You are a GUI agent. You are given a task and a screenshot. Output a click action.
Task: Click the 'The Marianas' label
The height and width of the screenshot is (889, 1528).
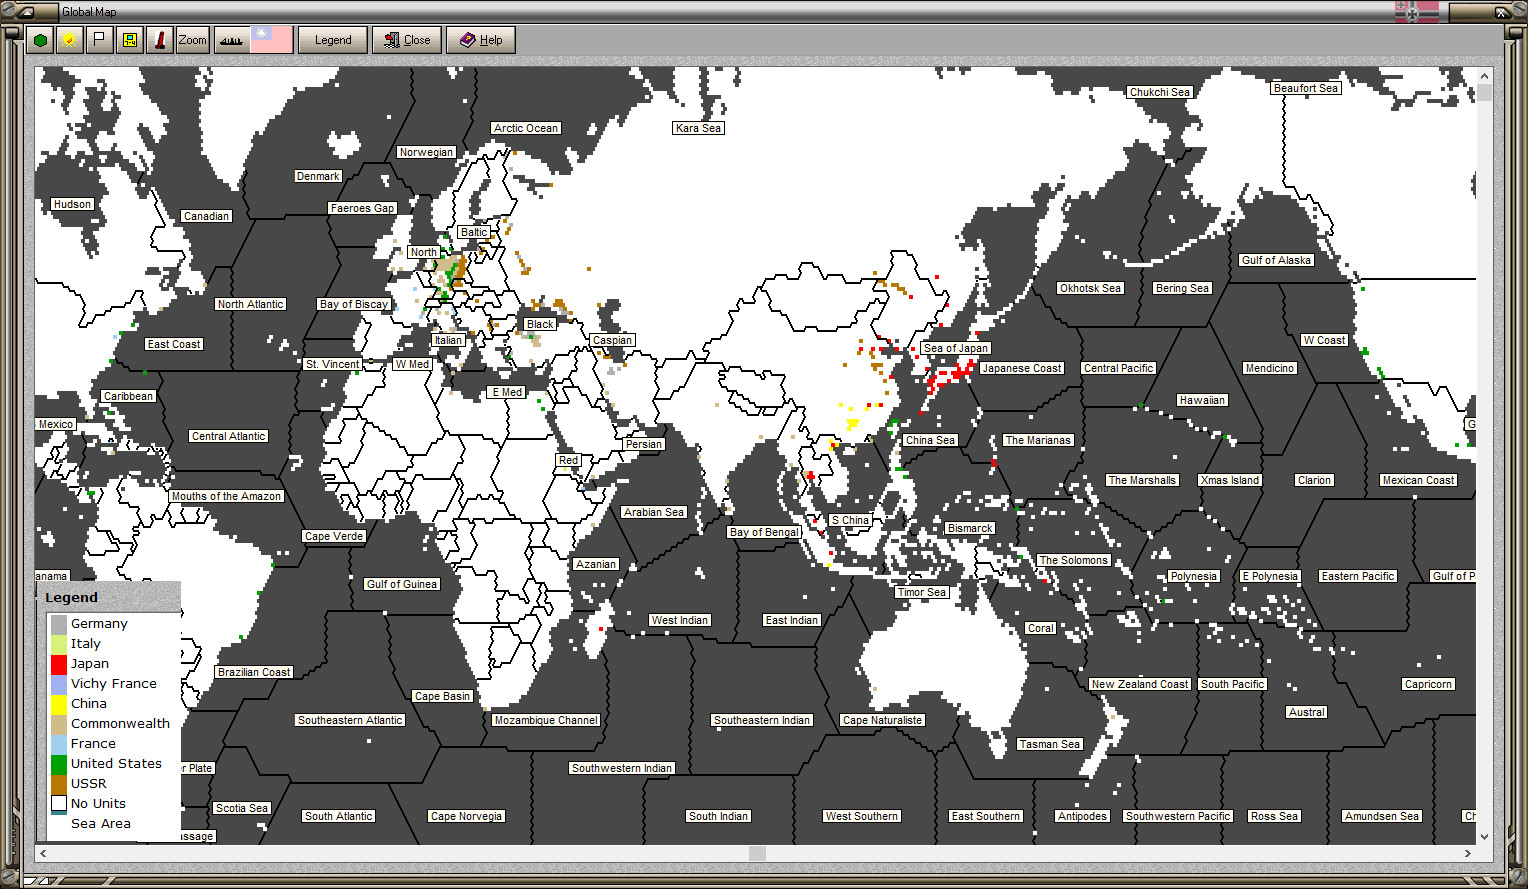point(1038,440)
